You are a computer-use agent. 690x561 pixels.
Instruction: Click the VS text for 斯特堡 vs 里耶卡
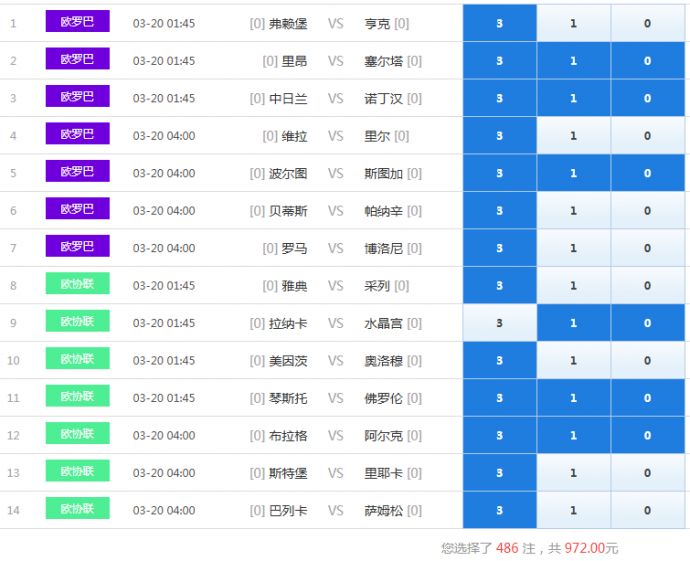coord(335,473)
